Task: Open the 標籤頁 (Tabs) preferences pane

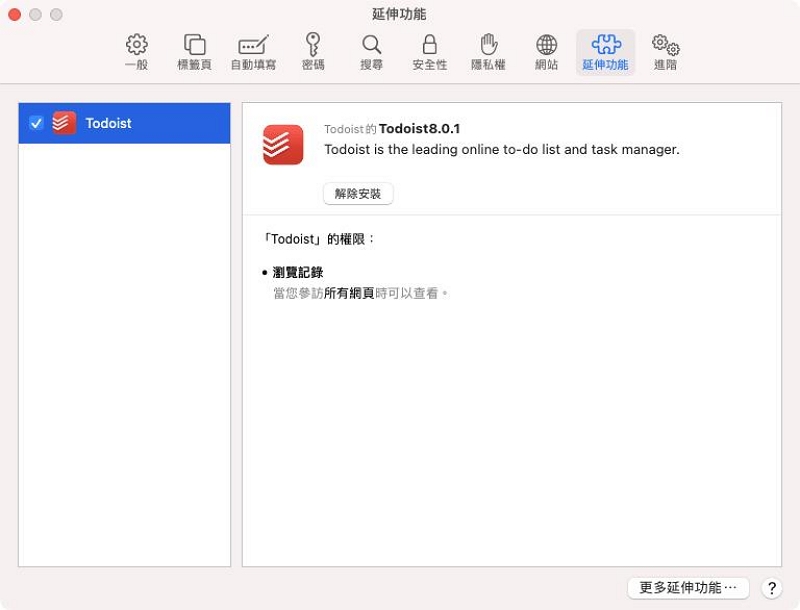Action: point(194,52)
